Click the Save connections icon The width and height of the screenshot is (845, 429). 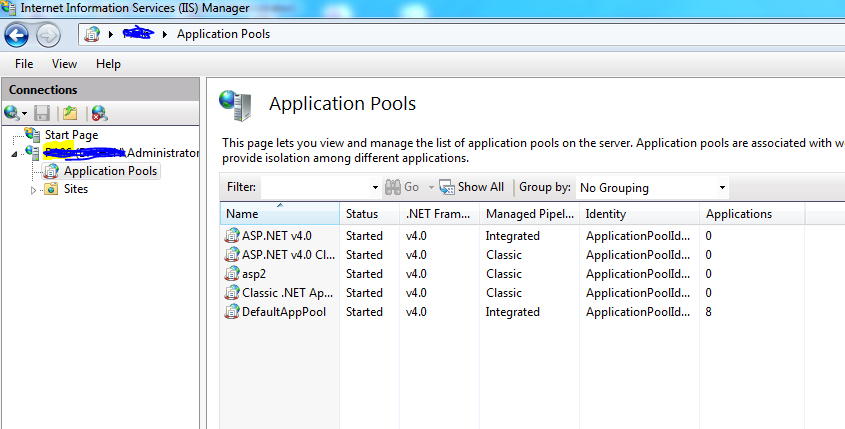pyautogui.click(x=42, y=113)
